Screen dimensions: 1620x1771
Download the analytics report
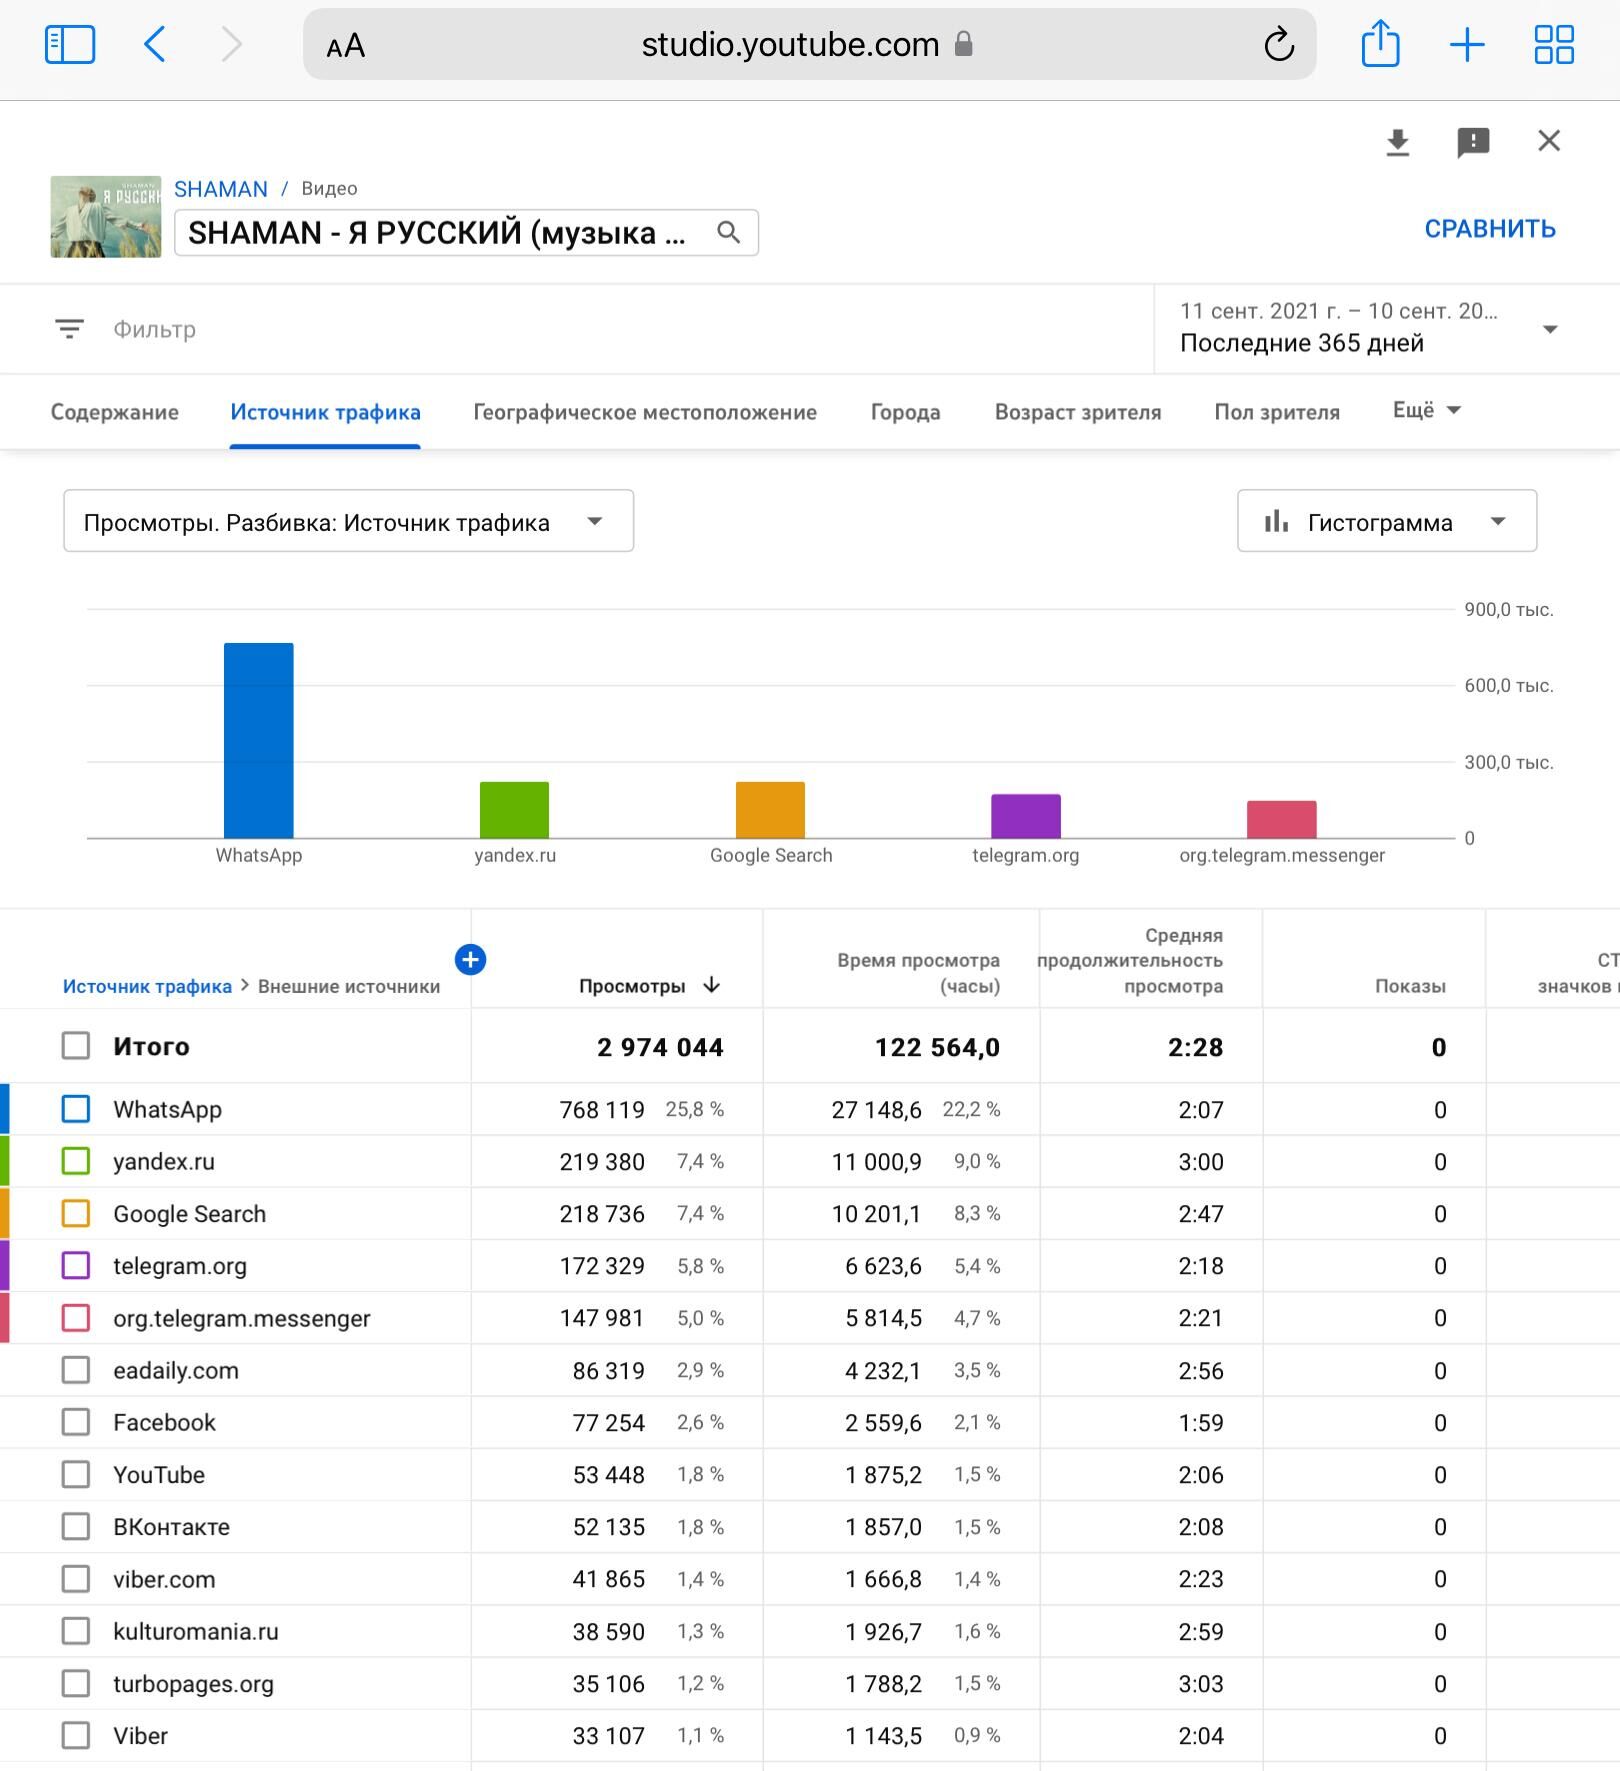click(x=1398, y=142)
